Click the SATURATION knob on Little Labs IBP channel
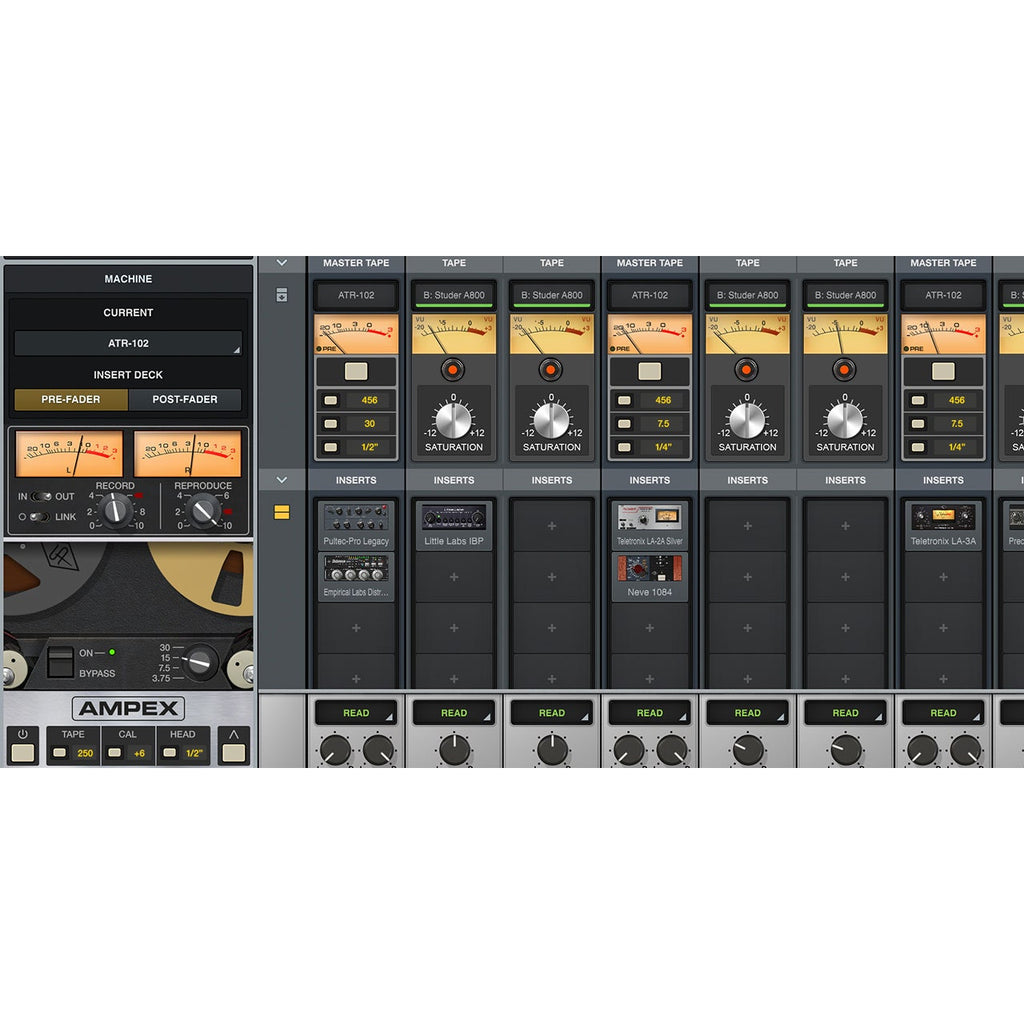Viewport: 1024px width, 1024px height. click(453, 421)
